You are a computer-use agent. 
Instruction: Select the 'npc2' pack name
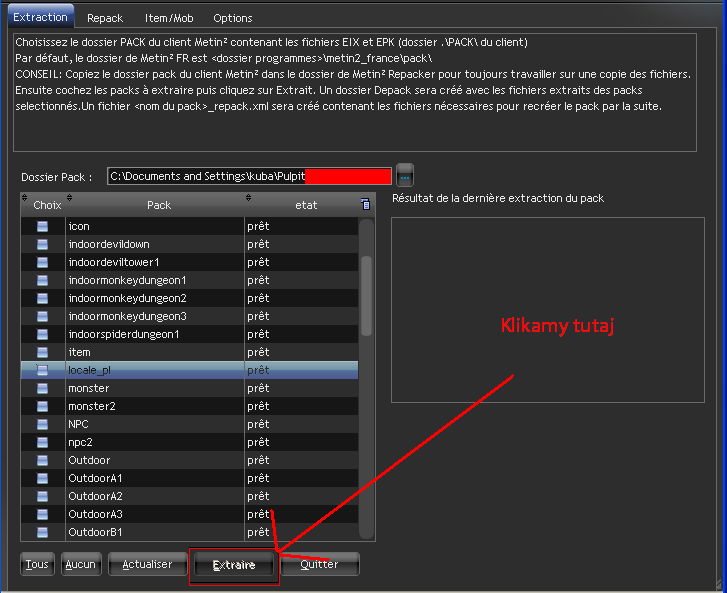(x=80, y=442)
